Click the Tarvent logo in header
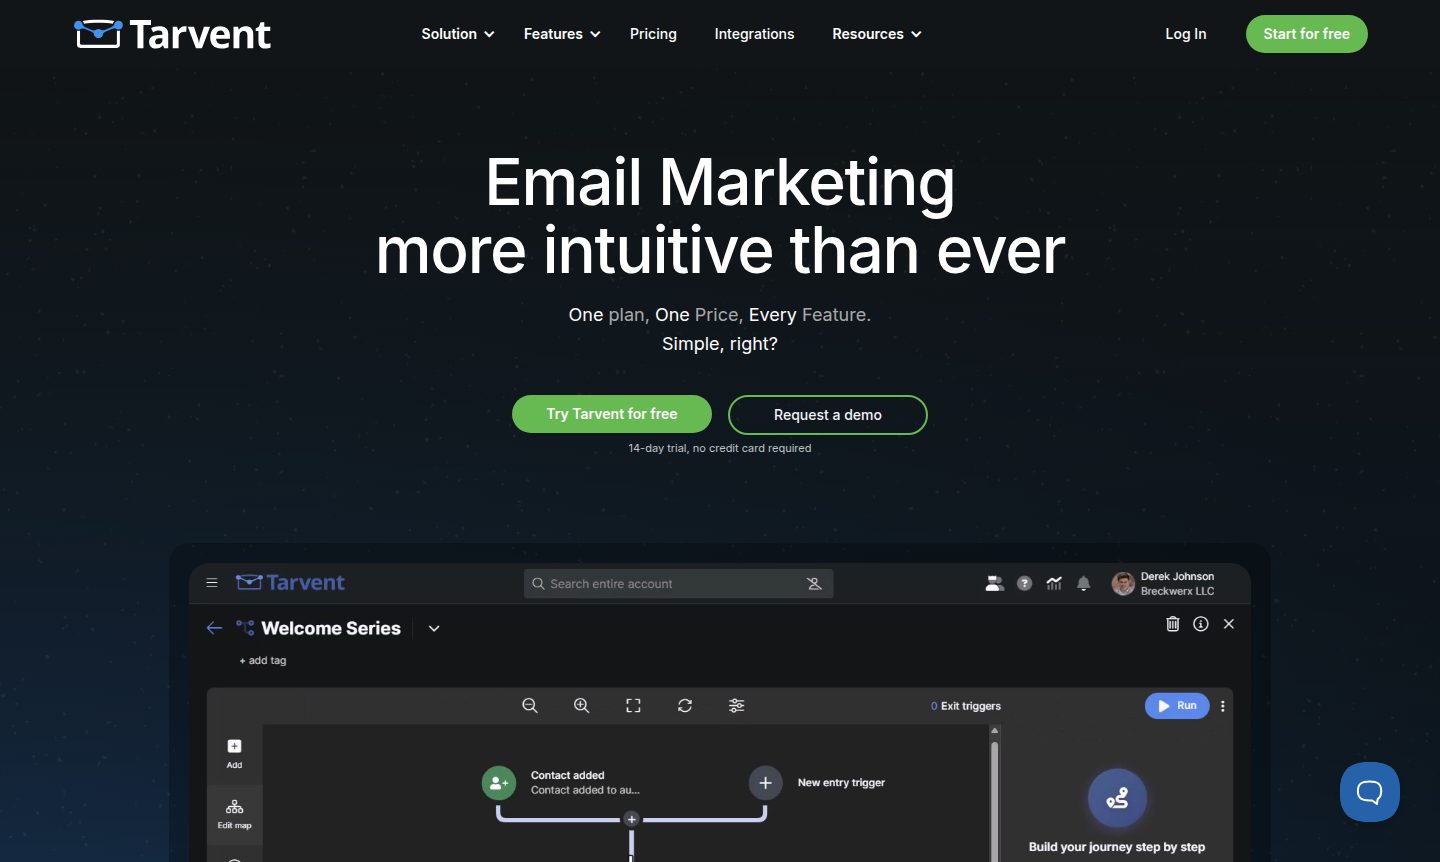Screen dimensions: 1440x862 coord(172,34)
